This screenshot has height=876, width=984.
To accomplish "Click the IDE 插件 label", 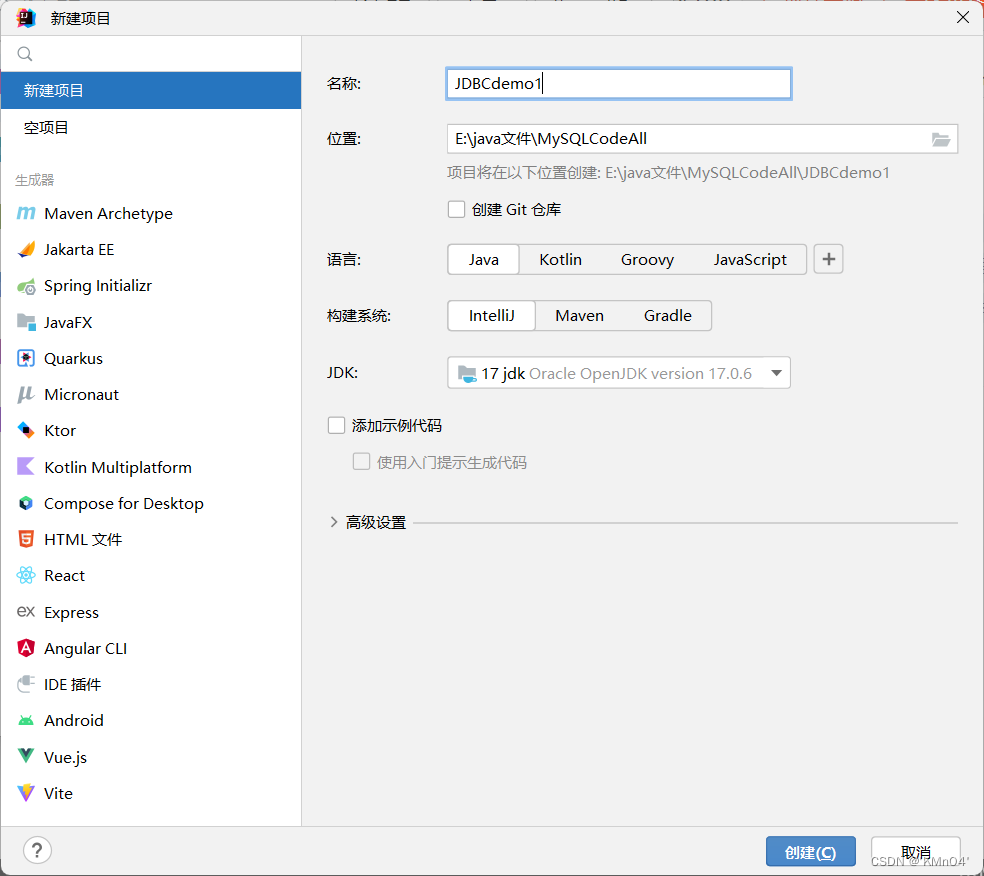I will pyautogui.click(x=72, y=685).
